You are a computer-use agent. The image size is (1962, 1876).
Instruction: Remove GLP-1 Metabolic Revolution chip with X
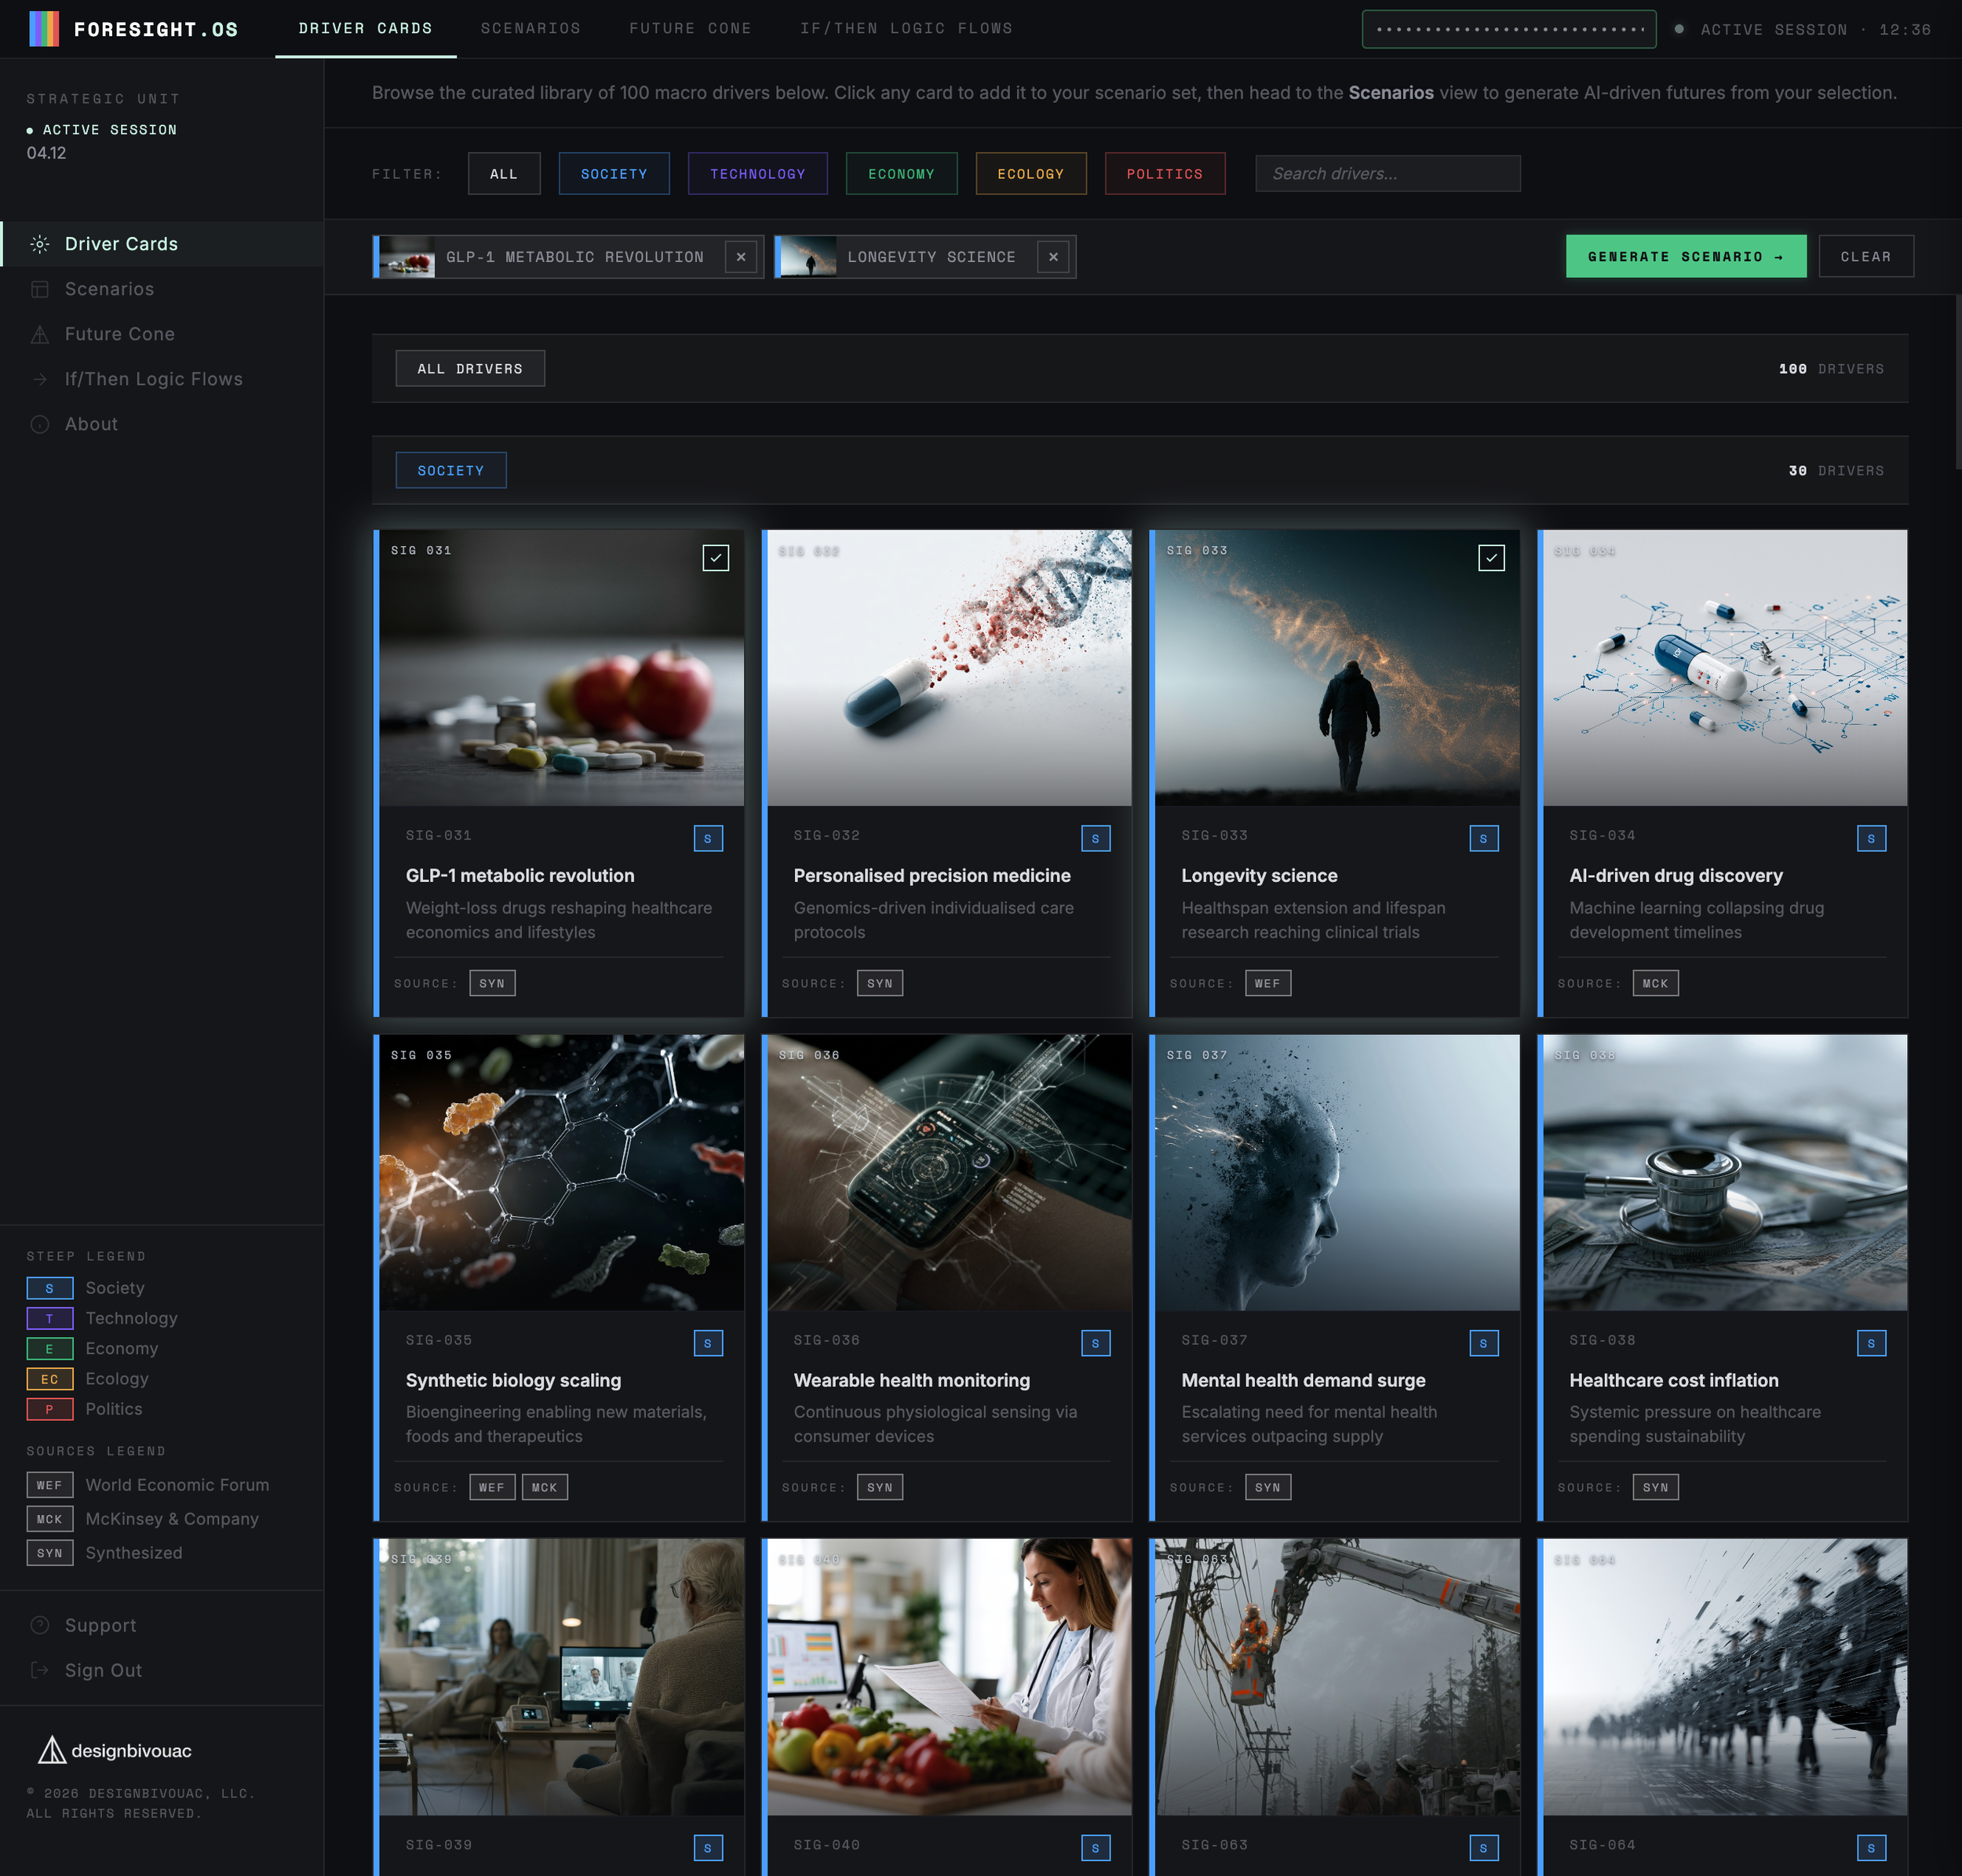pyautogui.click(x=741, y=257)
